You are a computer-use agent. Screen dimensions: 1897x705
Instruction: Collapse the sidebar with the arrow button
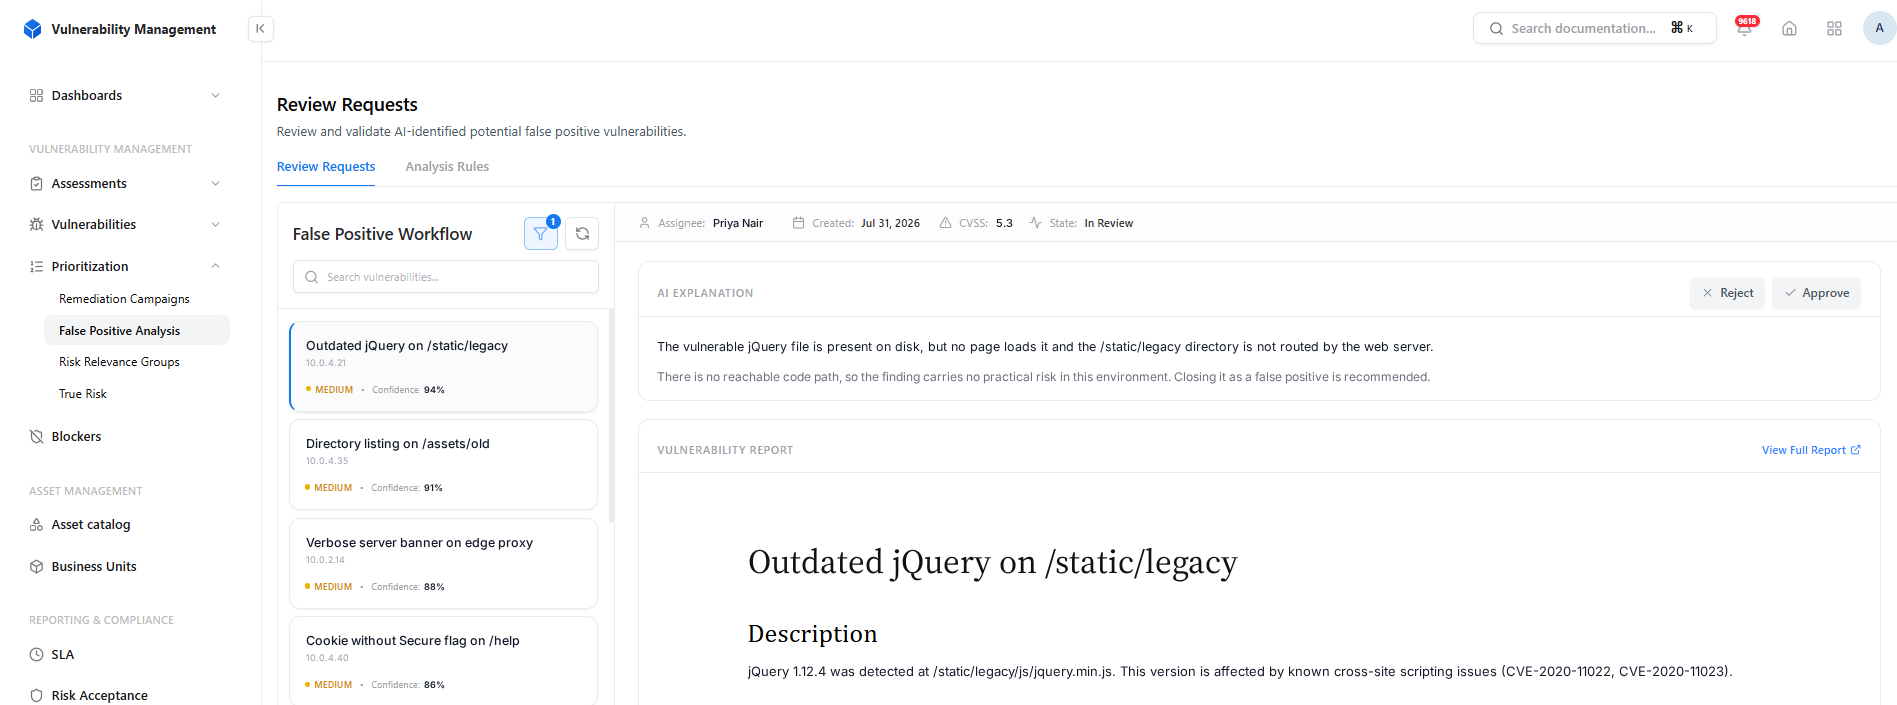pos(260,29)
